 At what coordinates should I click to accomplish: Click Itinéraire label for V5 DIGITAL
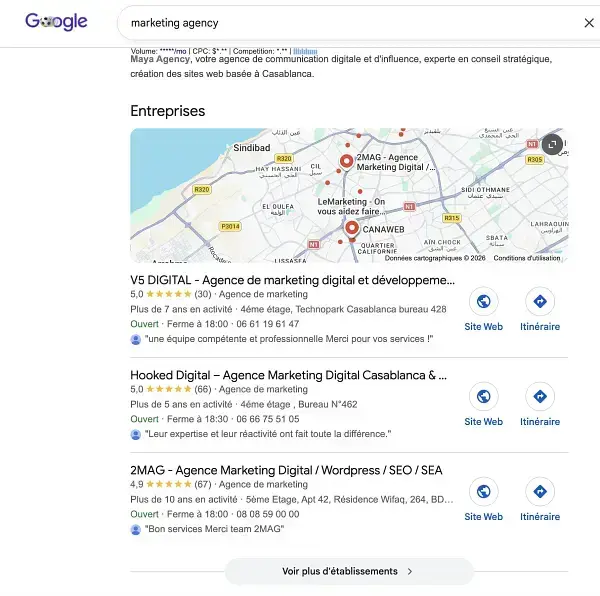(x=540, y=327)
